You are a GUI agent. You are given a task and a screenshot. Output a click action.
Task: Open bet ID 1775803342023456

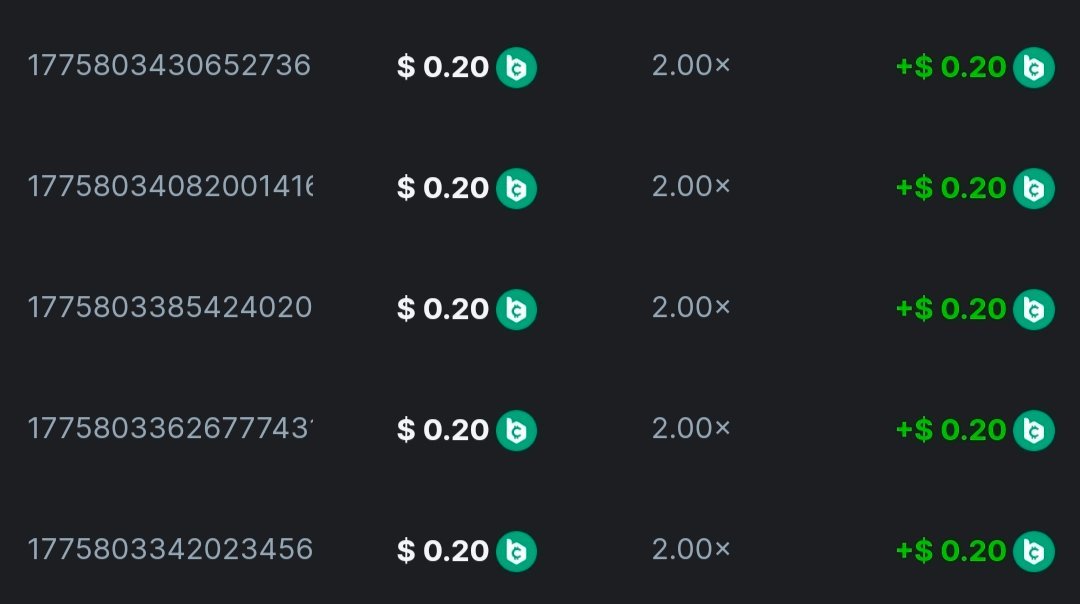tap(169, 550)
